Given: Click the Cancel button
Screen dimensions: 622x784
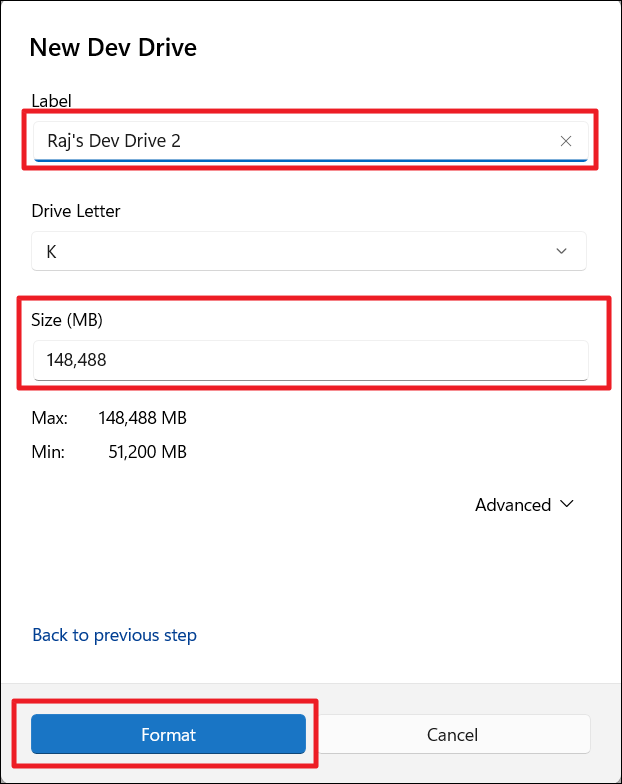Looking at the screenshot, I should point(452,734).
